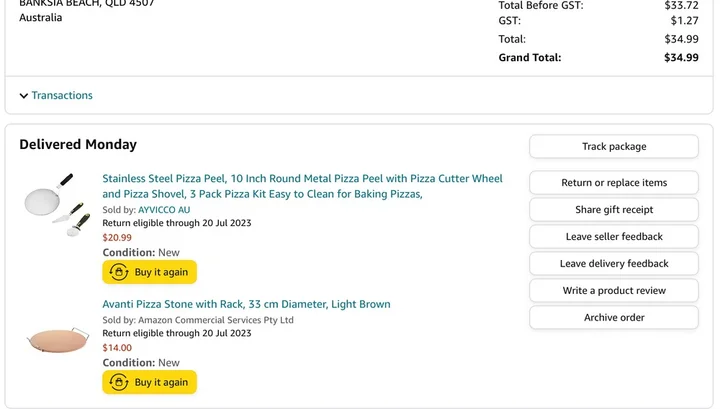Viewport: 720px width, 409px height.
Task: Click the pizza peel kit thumbnail image
Action: (x=56, y=204)
